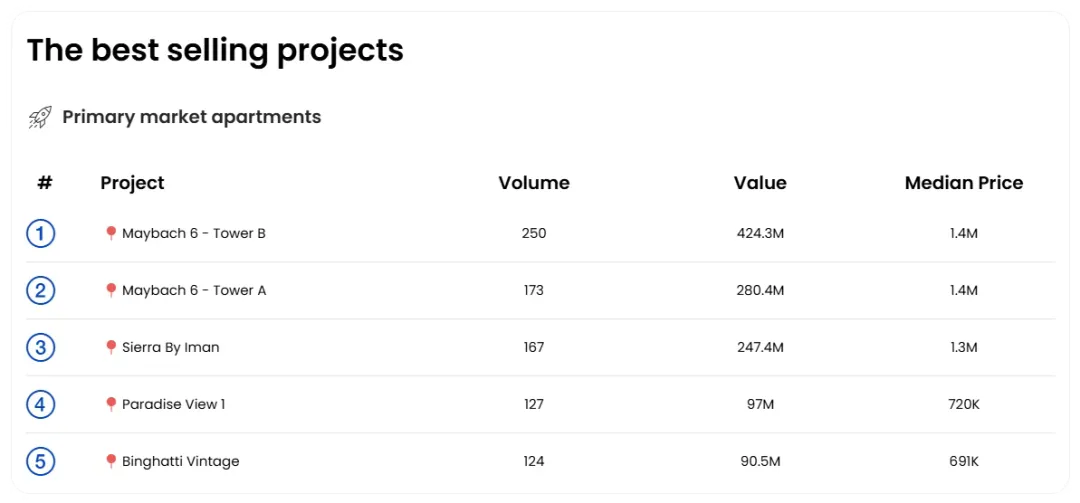
Task: Click the location pin beside Sierra By Iman
Action: click(111, 347)
